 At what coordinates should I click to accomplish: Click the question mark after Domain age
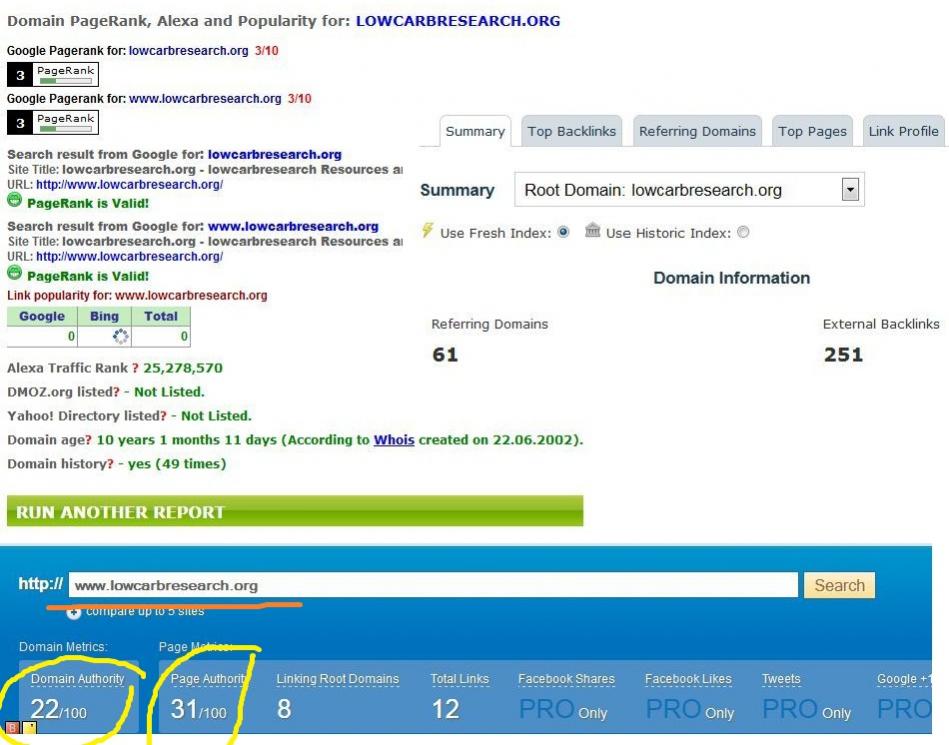click(88, 440)
